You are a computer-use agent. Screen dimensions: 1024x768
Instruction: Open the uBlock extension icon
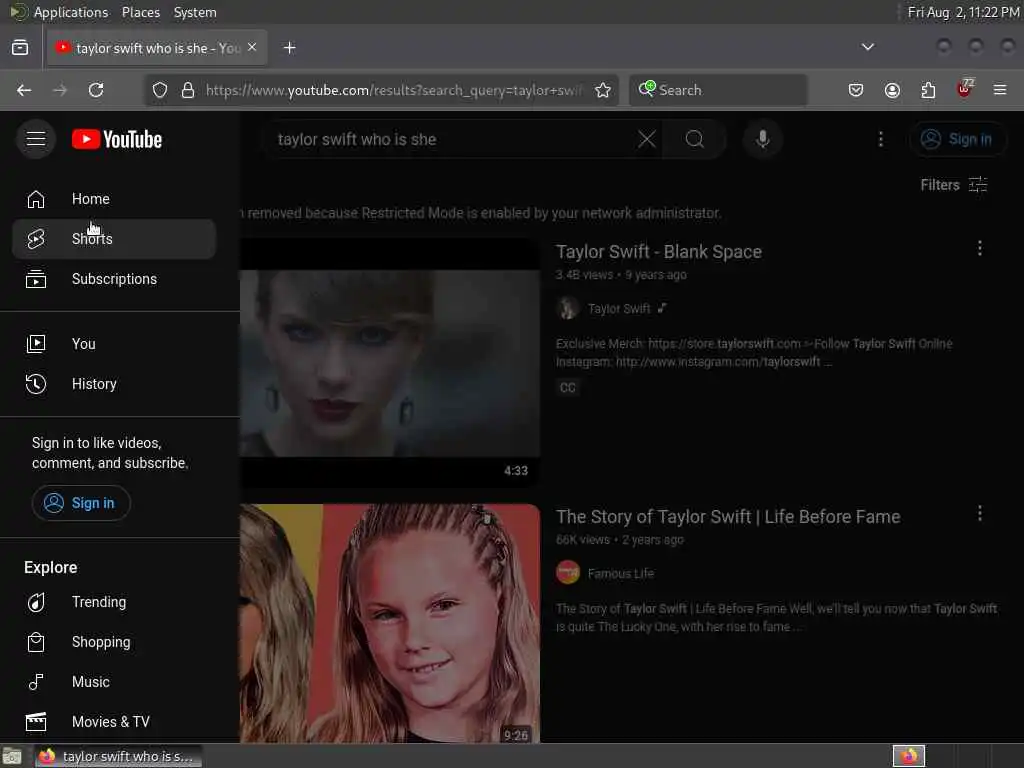pos(965,89)
